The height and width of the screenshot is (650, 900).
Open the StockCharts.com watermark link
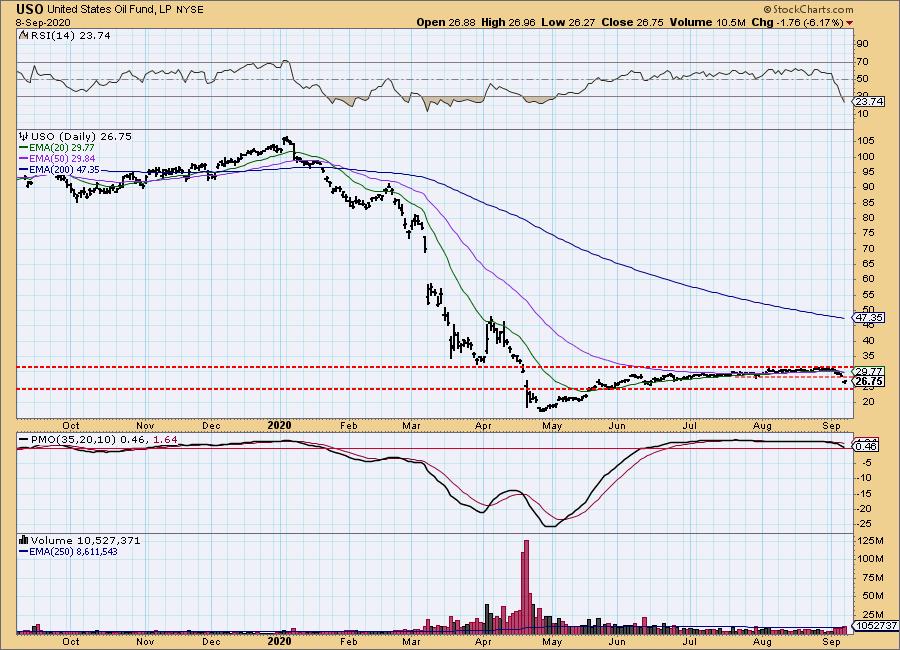tap(808, 9)
